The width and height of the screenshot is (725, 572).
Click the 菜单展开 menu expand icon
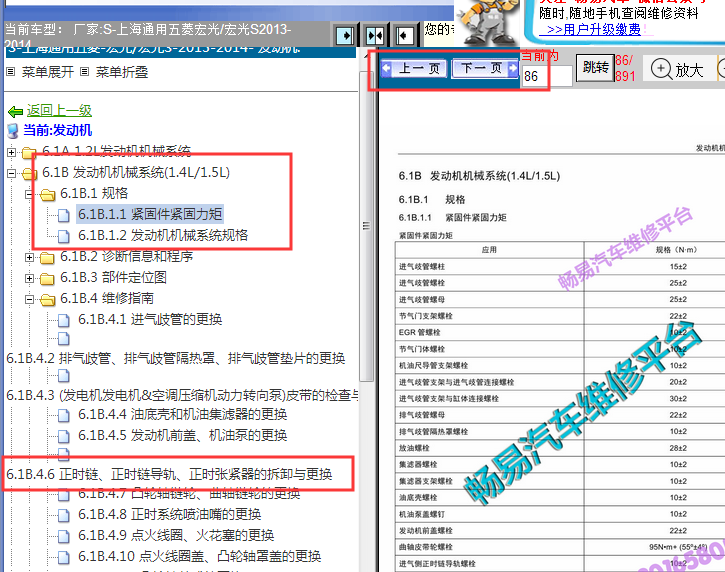(11, 72)
